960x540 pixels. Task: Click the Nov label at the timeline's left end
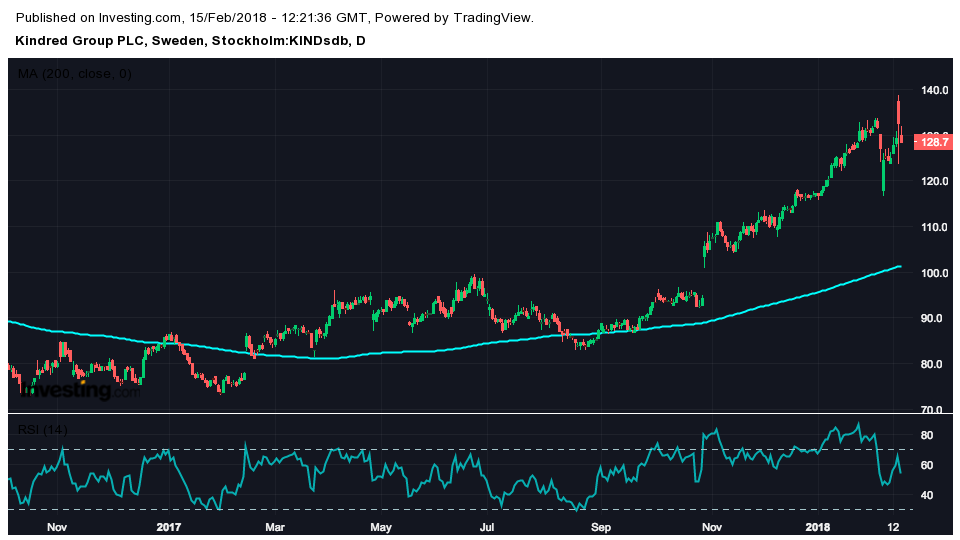57,527
